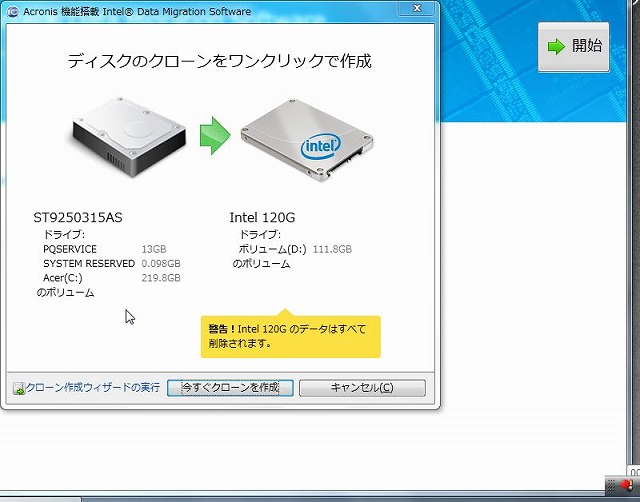Close the Data Migration dialog window

417,9
